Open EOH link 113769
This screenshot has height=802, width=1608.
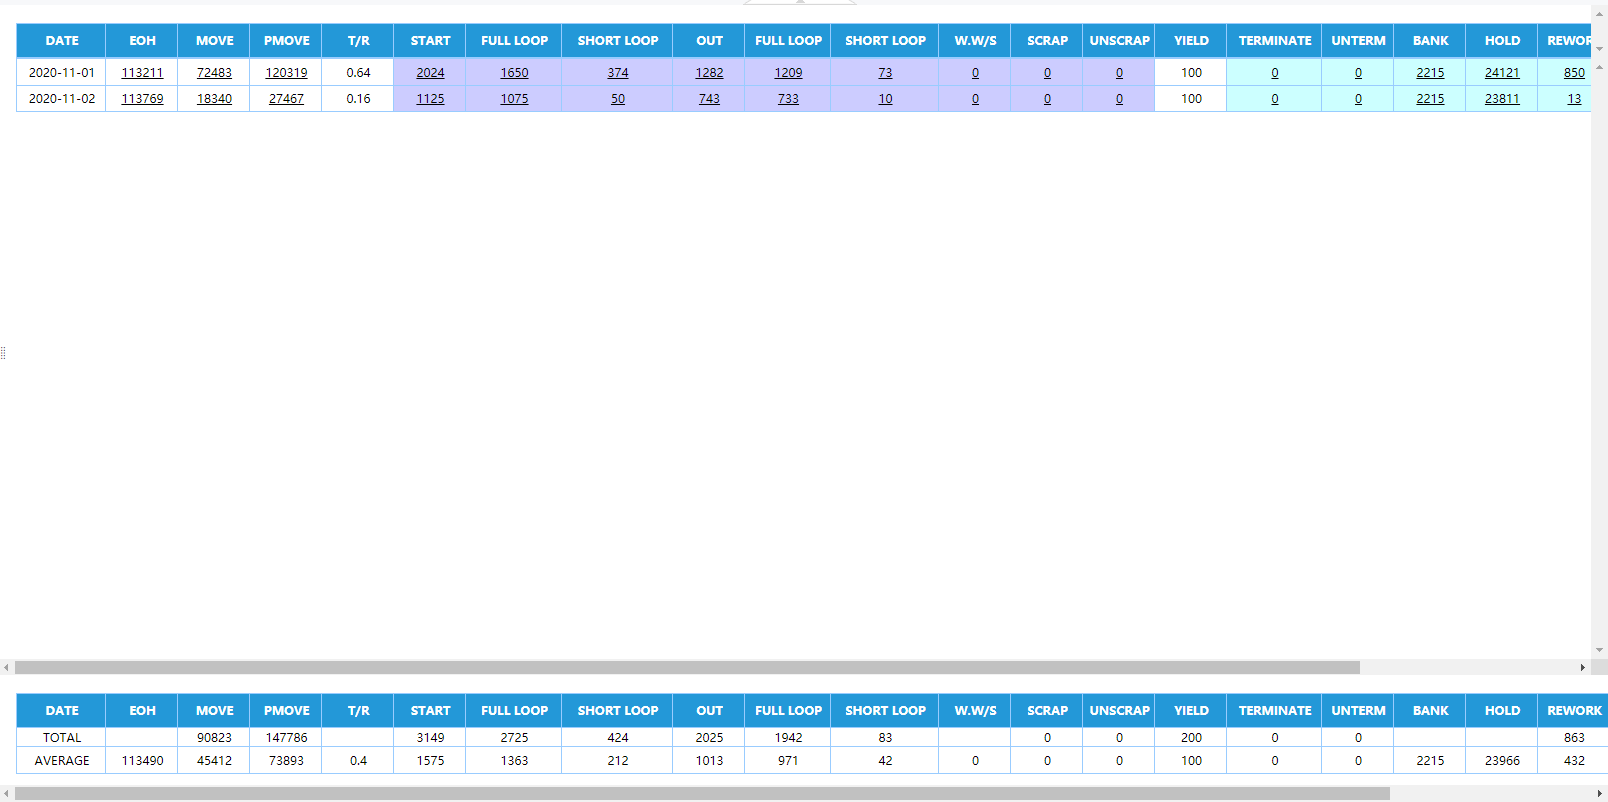coord(142,99)
